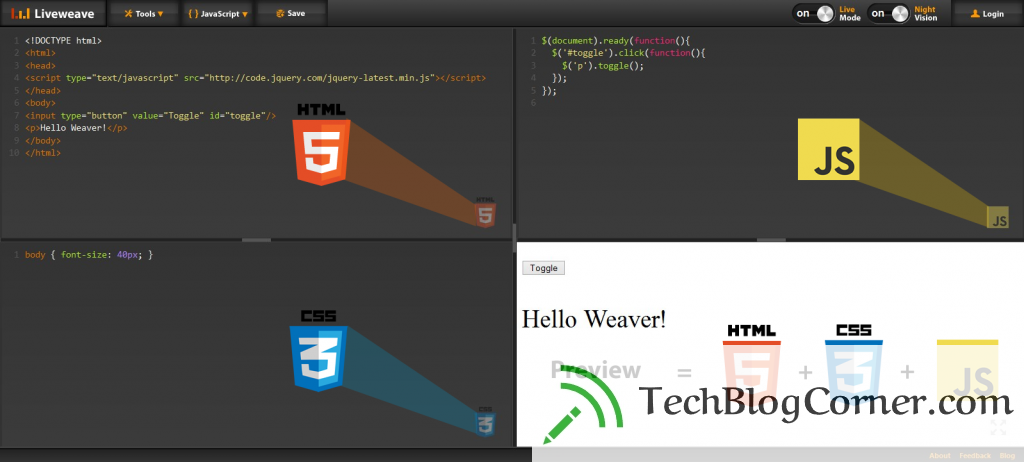Viewport: 1024px width, 462px height.
Task: Click the closing </html> tag line
Action: [43, 153]
